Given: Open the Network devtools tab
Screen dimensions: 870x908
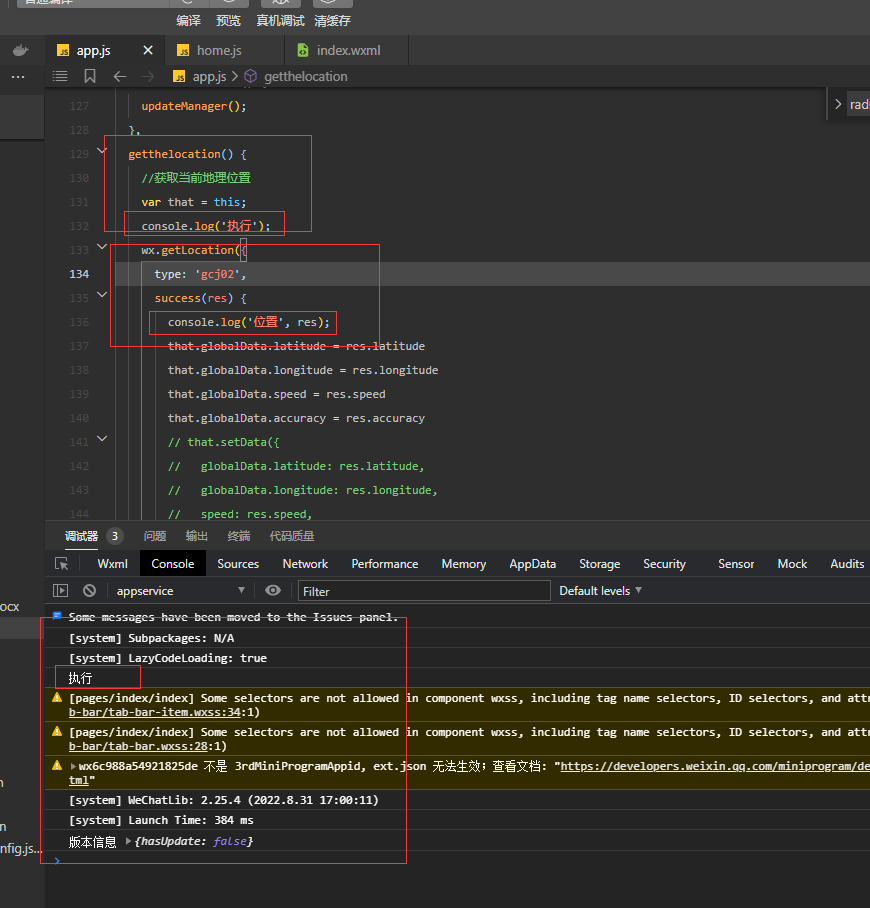Looking at the screenshot, I should [x=305, y=564].
